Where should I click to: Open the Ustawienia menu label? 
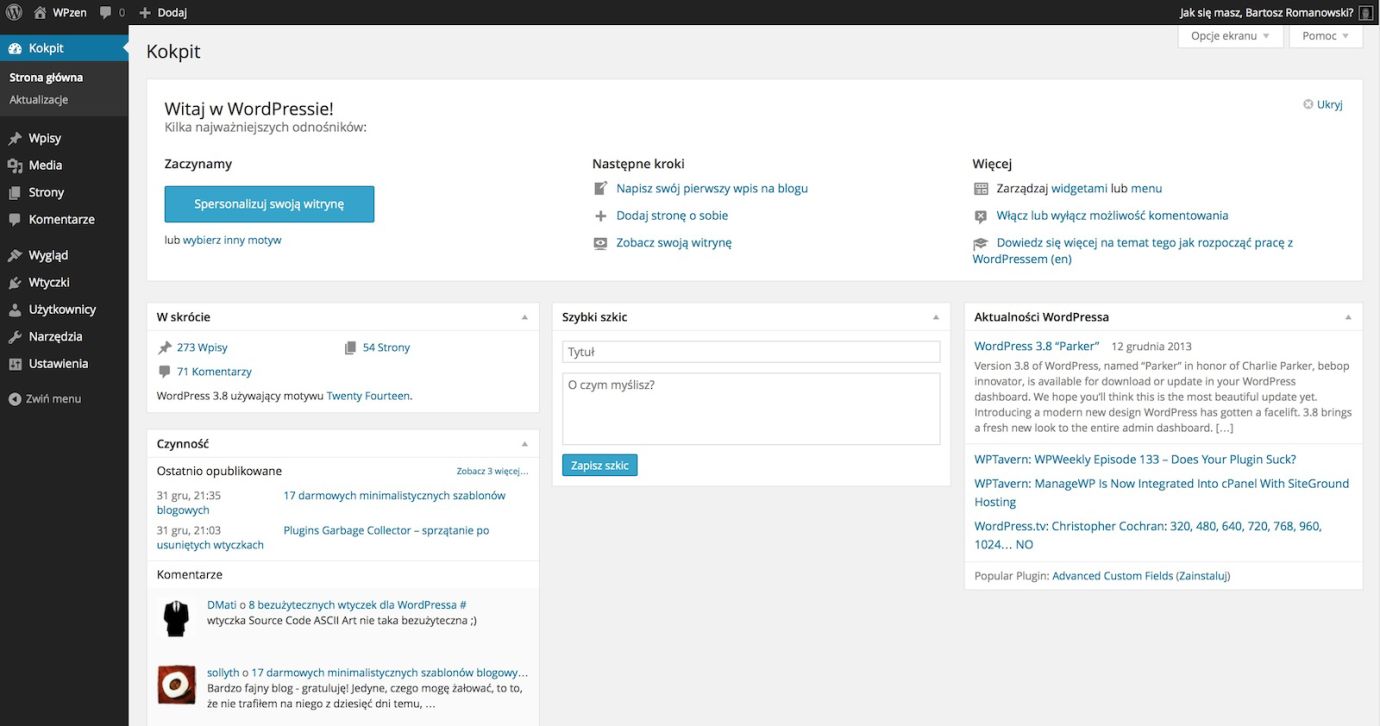click(x=58, y=364)
